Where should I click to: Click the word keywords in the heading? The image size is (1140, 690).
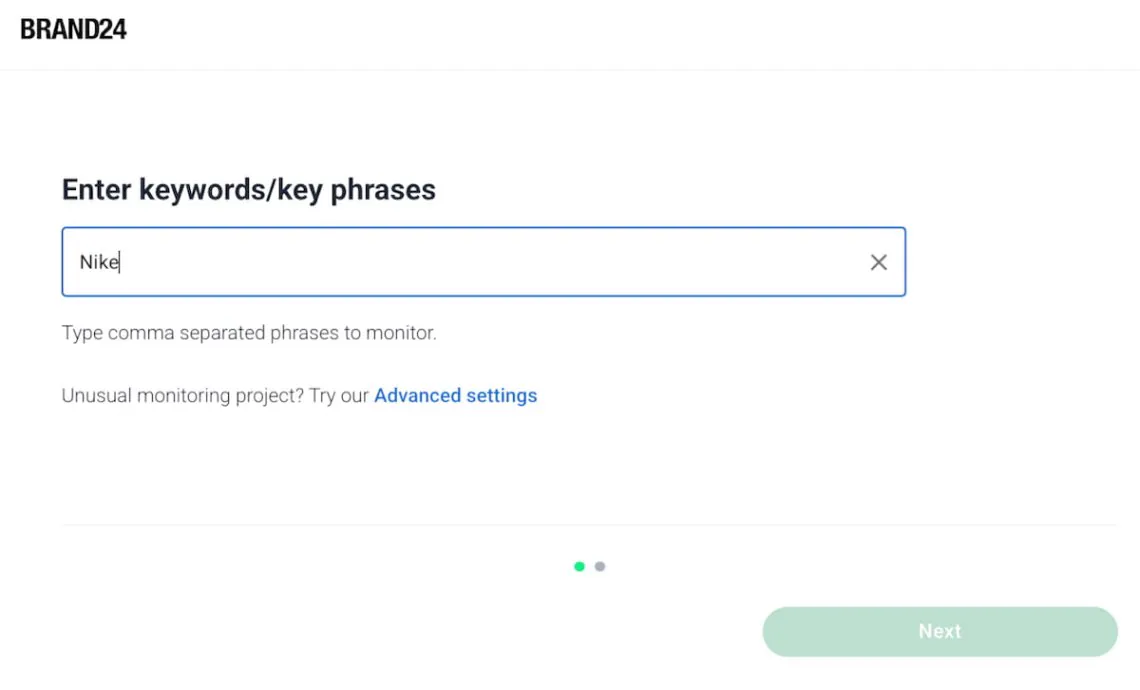pos(203,190)
